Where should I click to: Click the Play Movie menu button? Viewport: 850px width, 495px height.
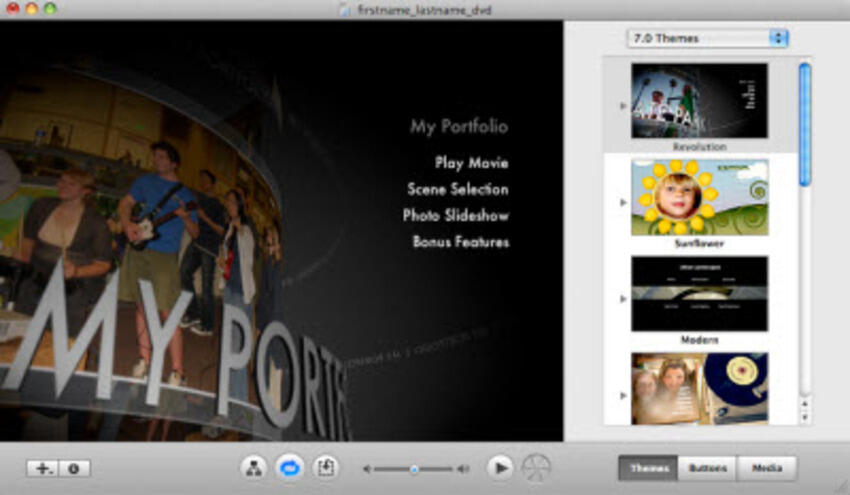point(471,163)
